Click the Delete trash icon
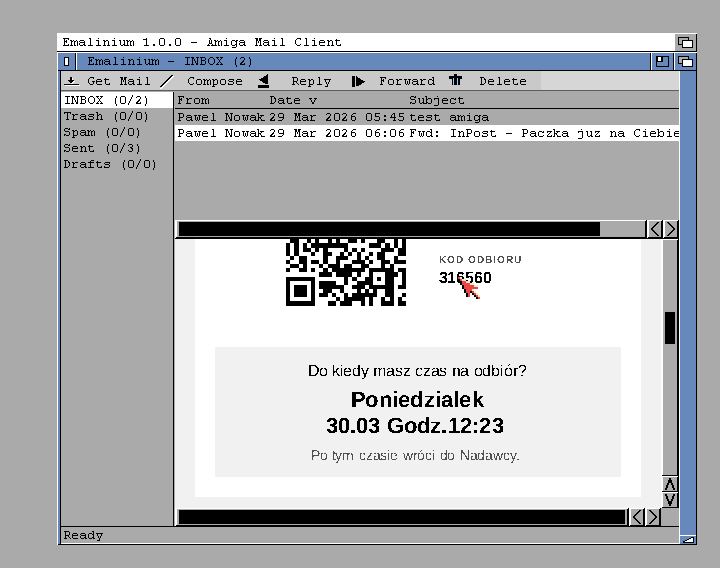The image size is (720, 568). (x=456, y=80)
